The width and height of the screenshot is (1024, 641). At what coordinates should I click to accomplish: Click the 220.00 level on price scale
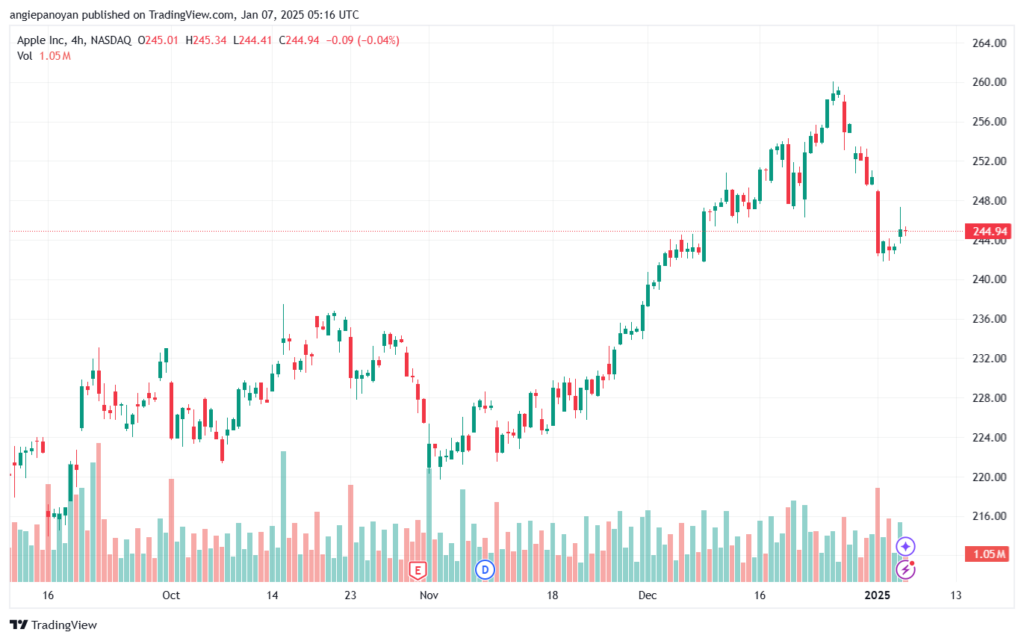(989, 477)
